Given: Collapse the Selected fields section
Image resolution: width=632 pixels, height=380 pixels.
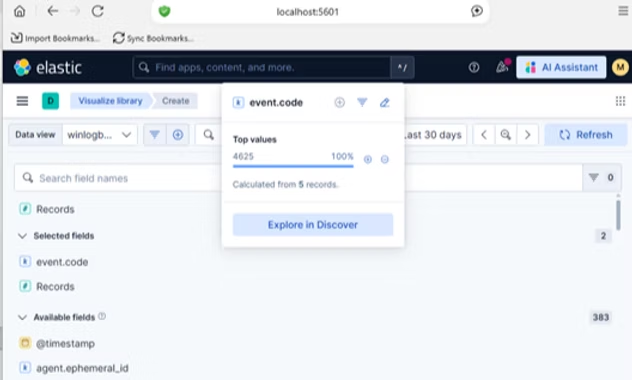Looking at the screenshot, I should pos(23,236).
